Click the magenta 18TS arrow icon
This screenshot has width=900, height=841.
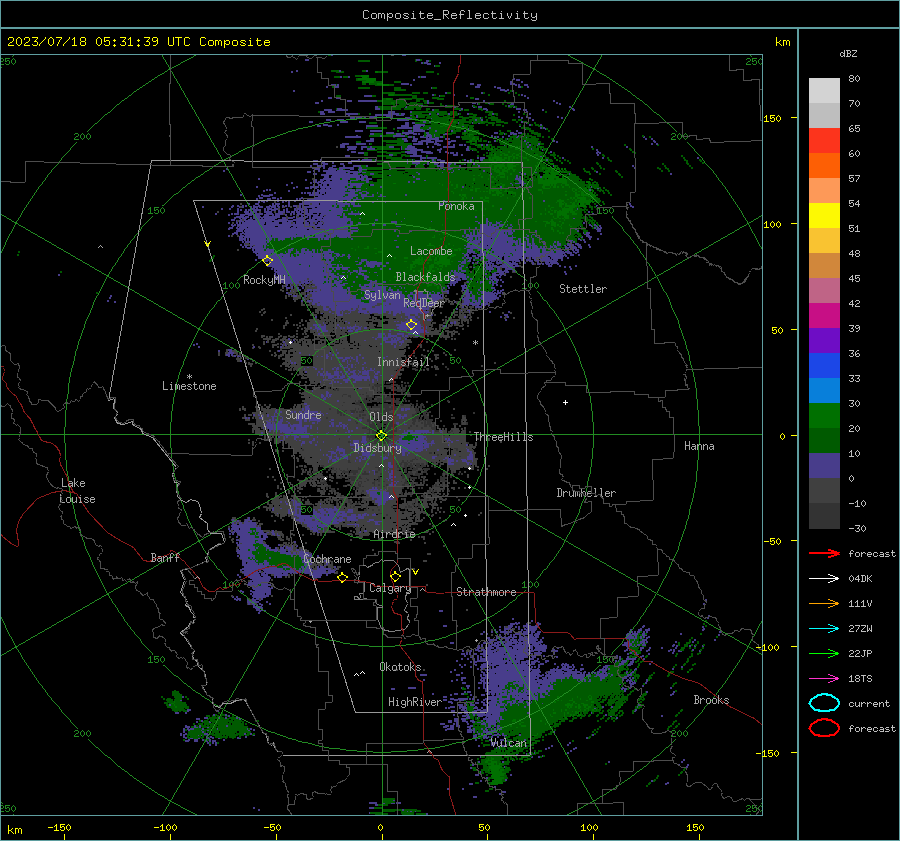point(824,679)
